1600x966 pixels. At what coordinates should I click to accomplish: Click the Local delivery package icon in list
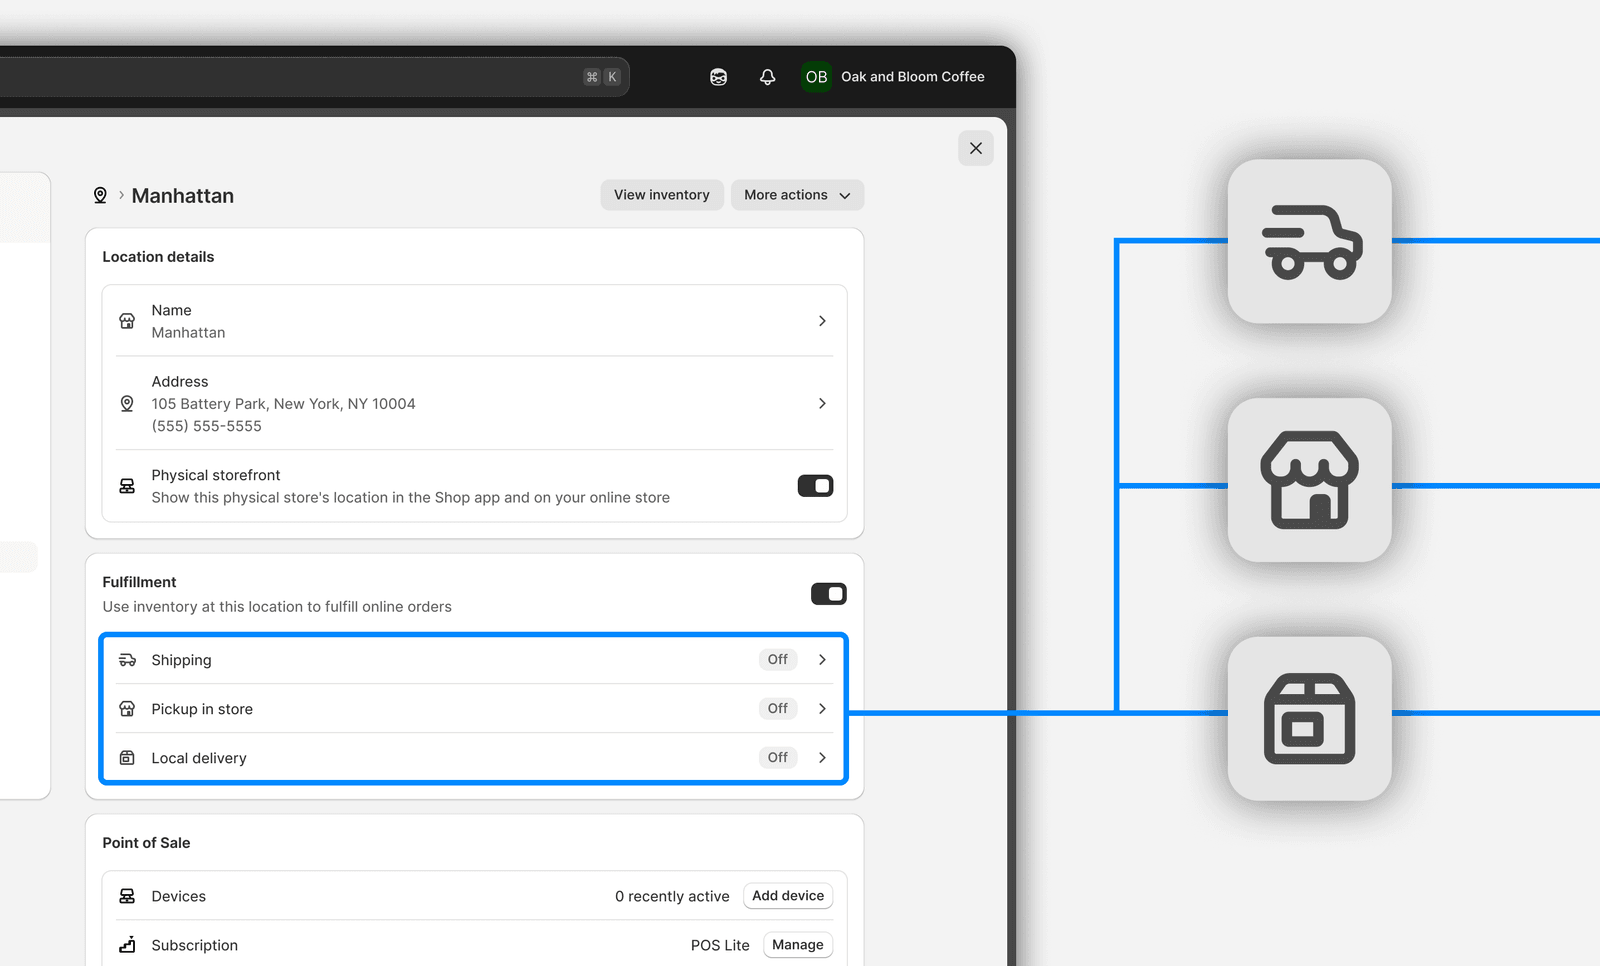(127, 758)
